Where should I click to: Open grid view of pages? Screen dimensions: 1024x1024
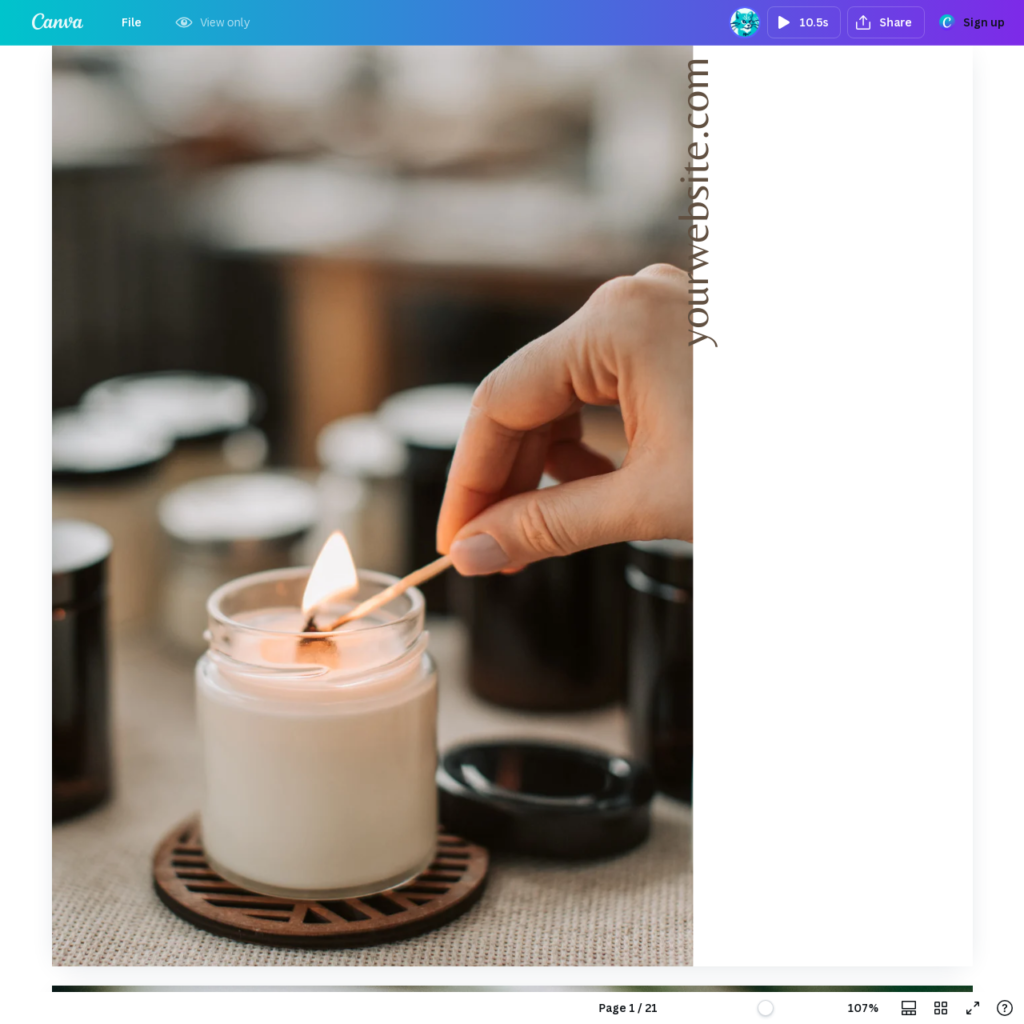940,1008
